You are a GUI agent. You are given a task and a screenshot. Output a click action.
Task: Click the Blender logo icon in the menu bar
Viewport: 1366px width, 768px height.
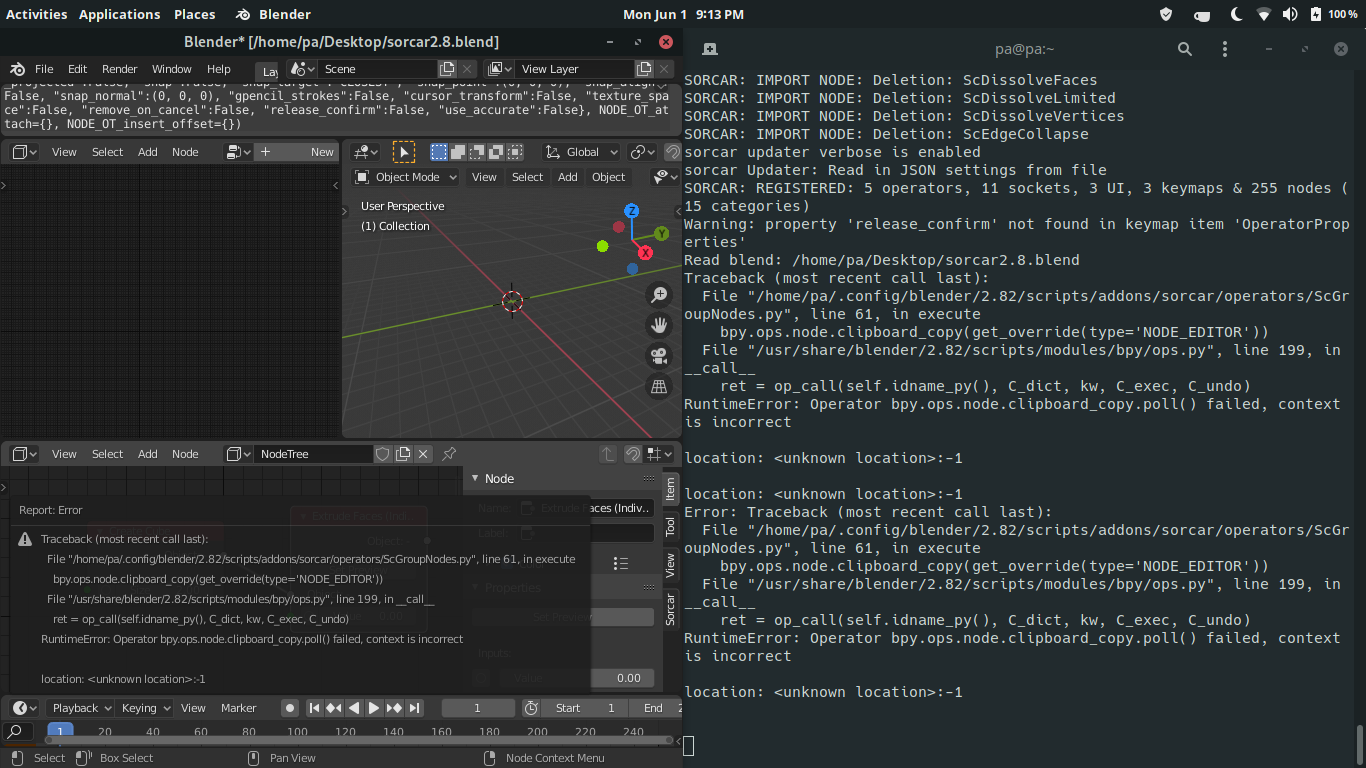coord(17,69)
